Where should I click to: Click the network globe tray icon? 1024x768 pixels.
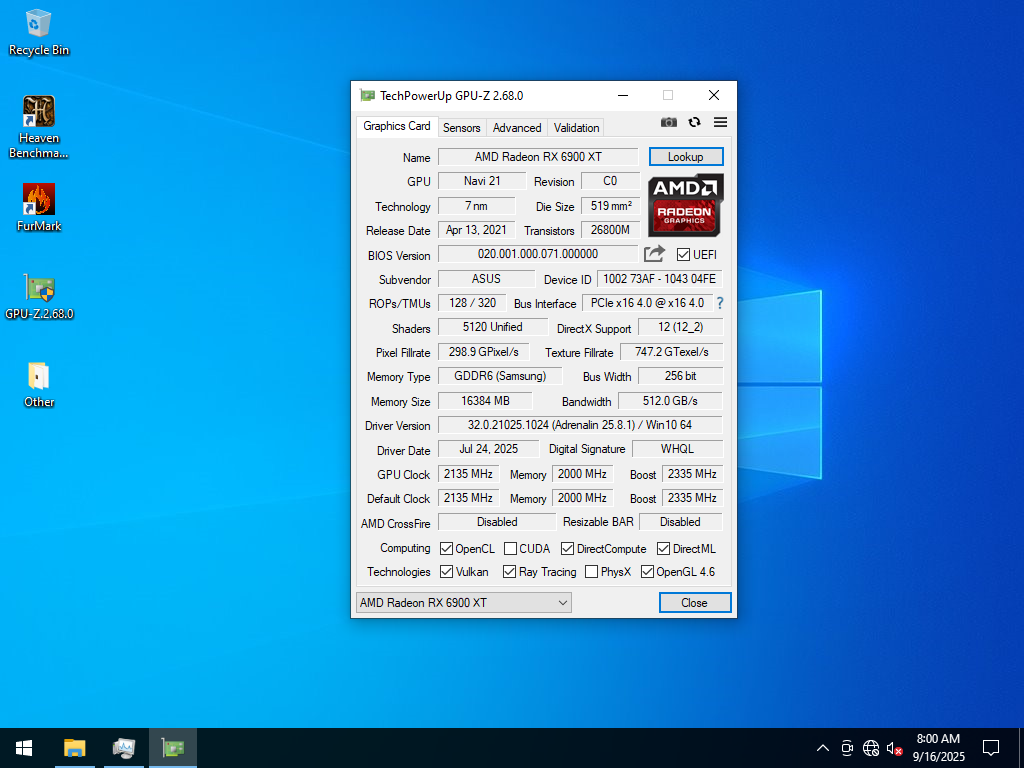[871, 748]
